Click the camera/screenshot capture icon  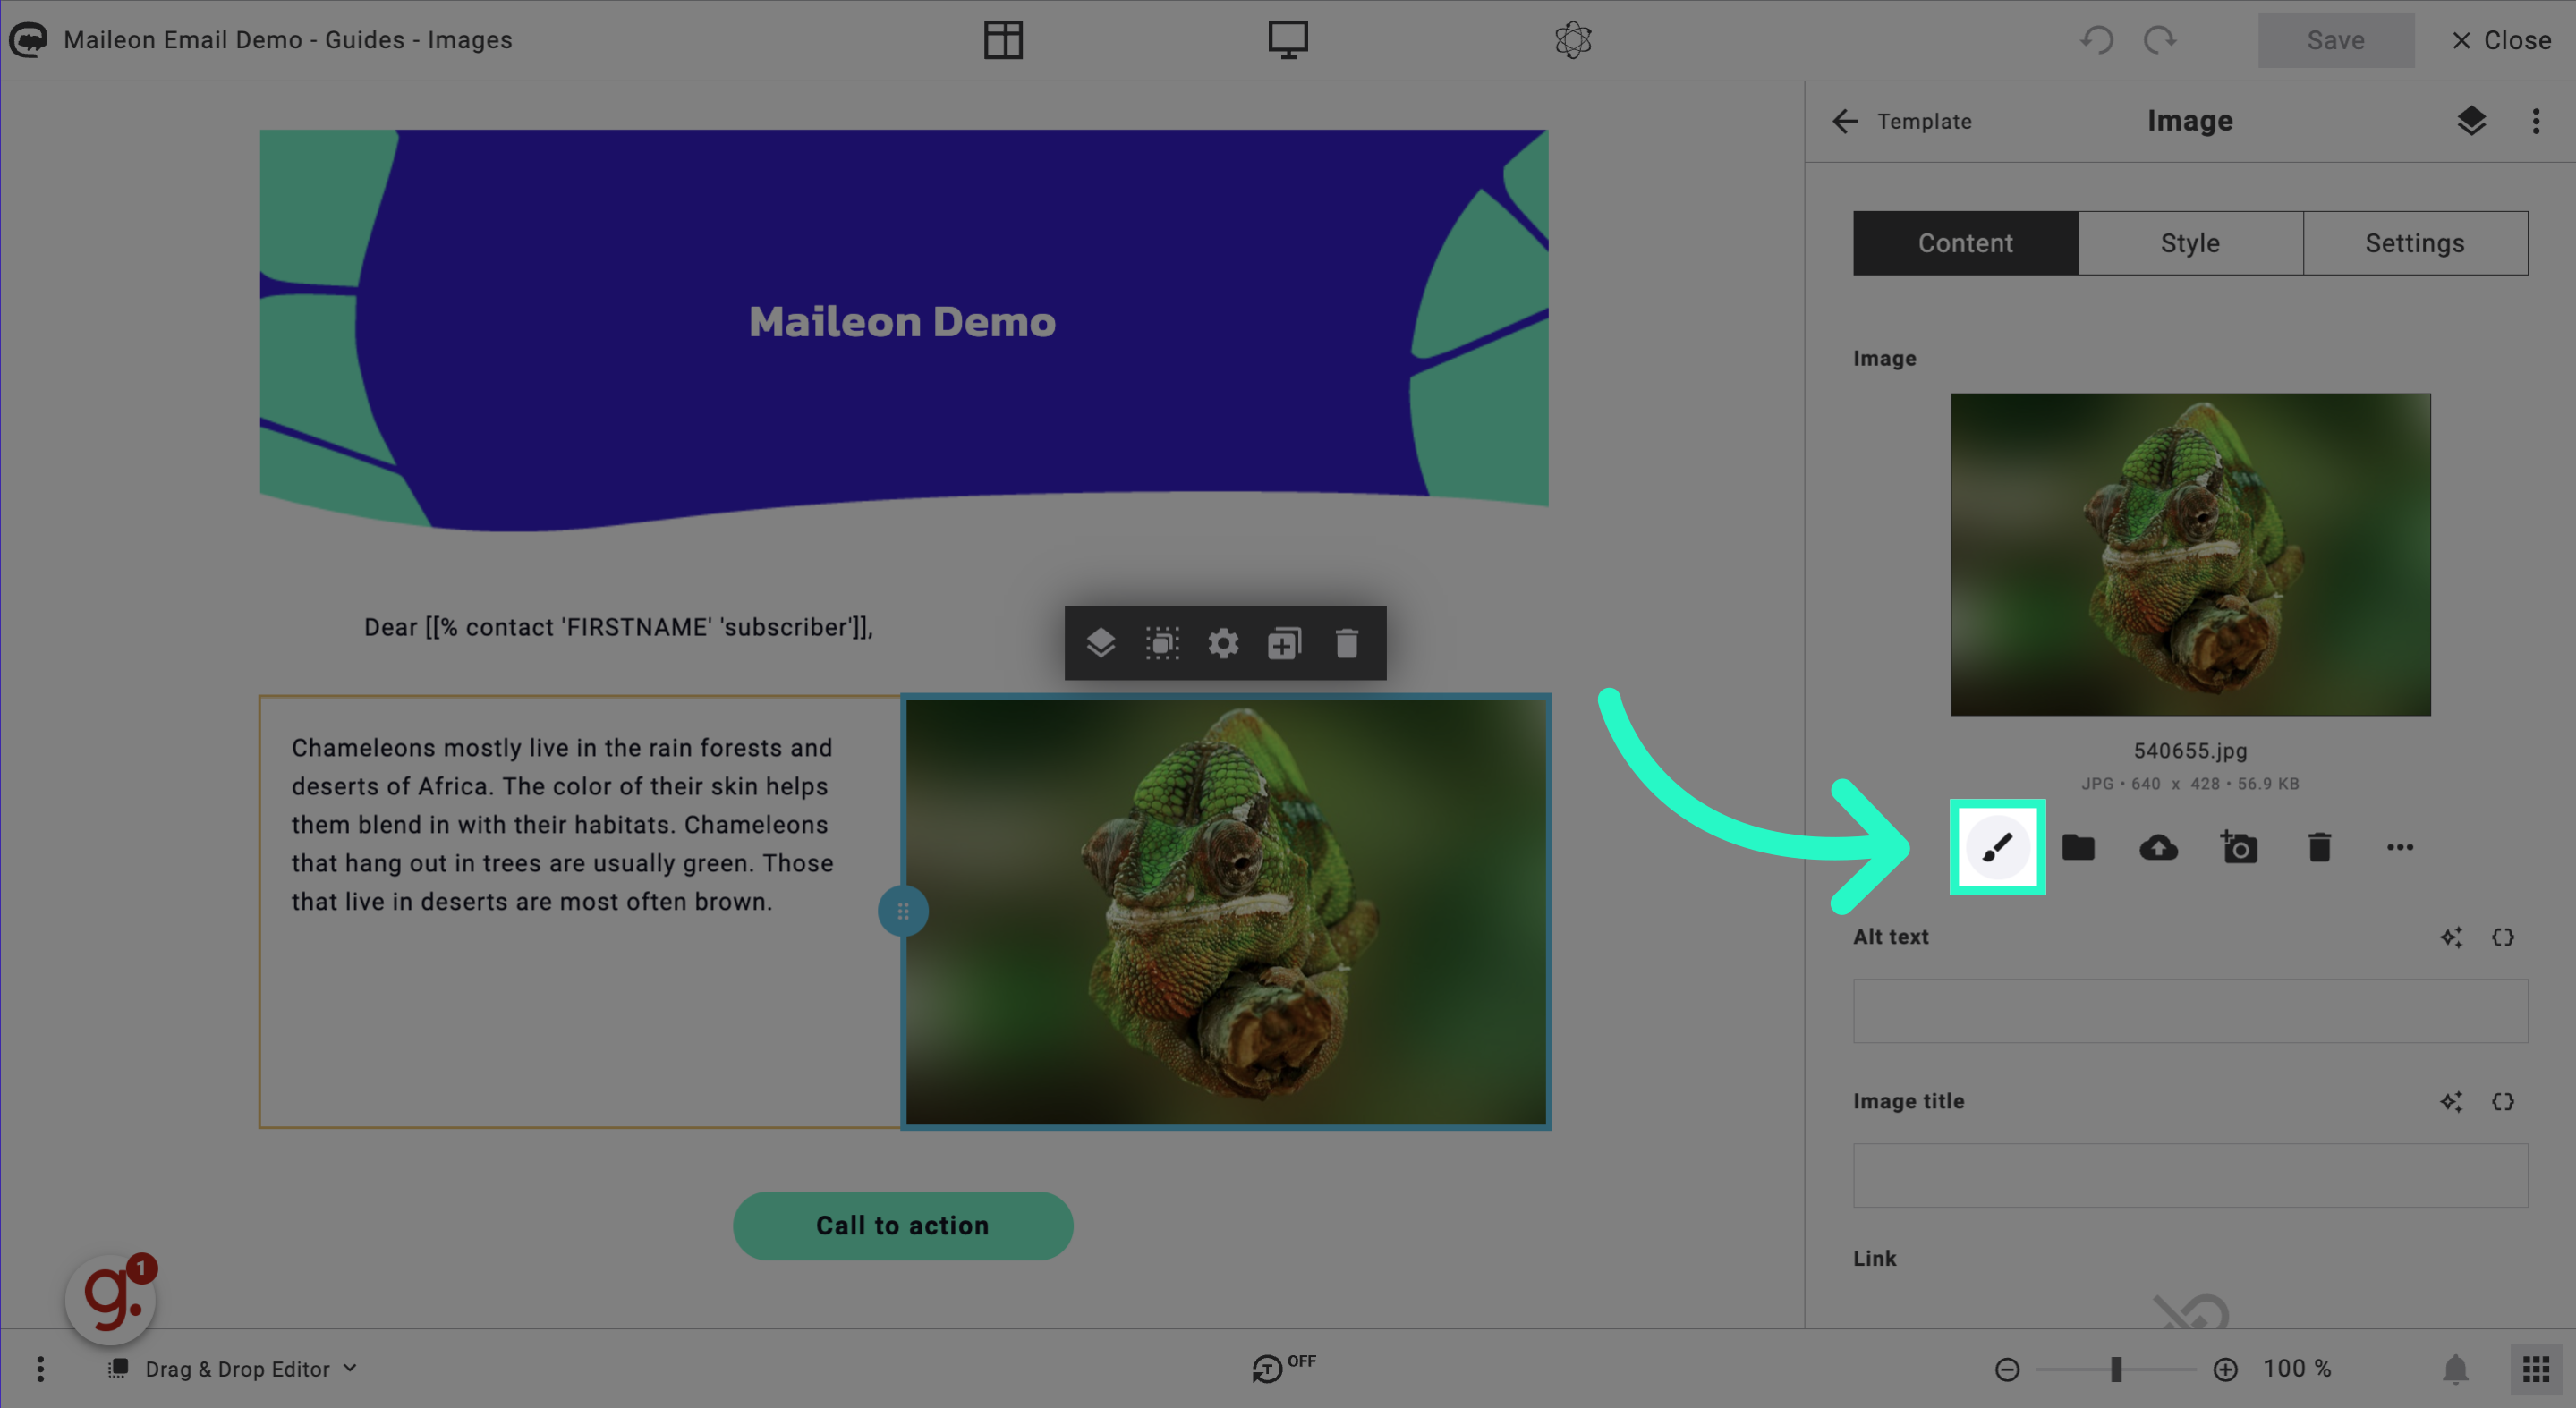tap(2238, 848)
